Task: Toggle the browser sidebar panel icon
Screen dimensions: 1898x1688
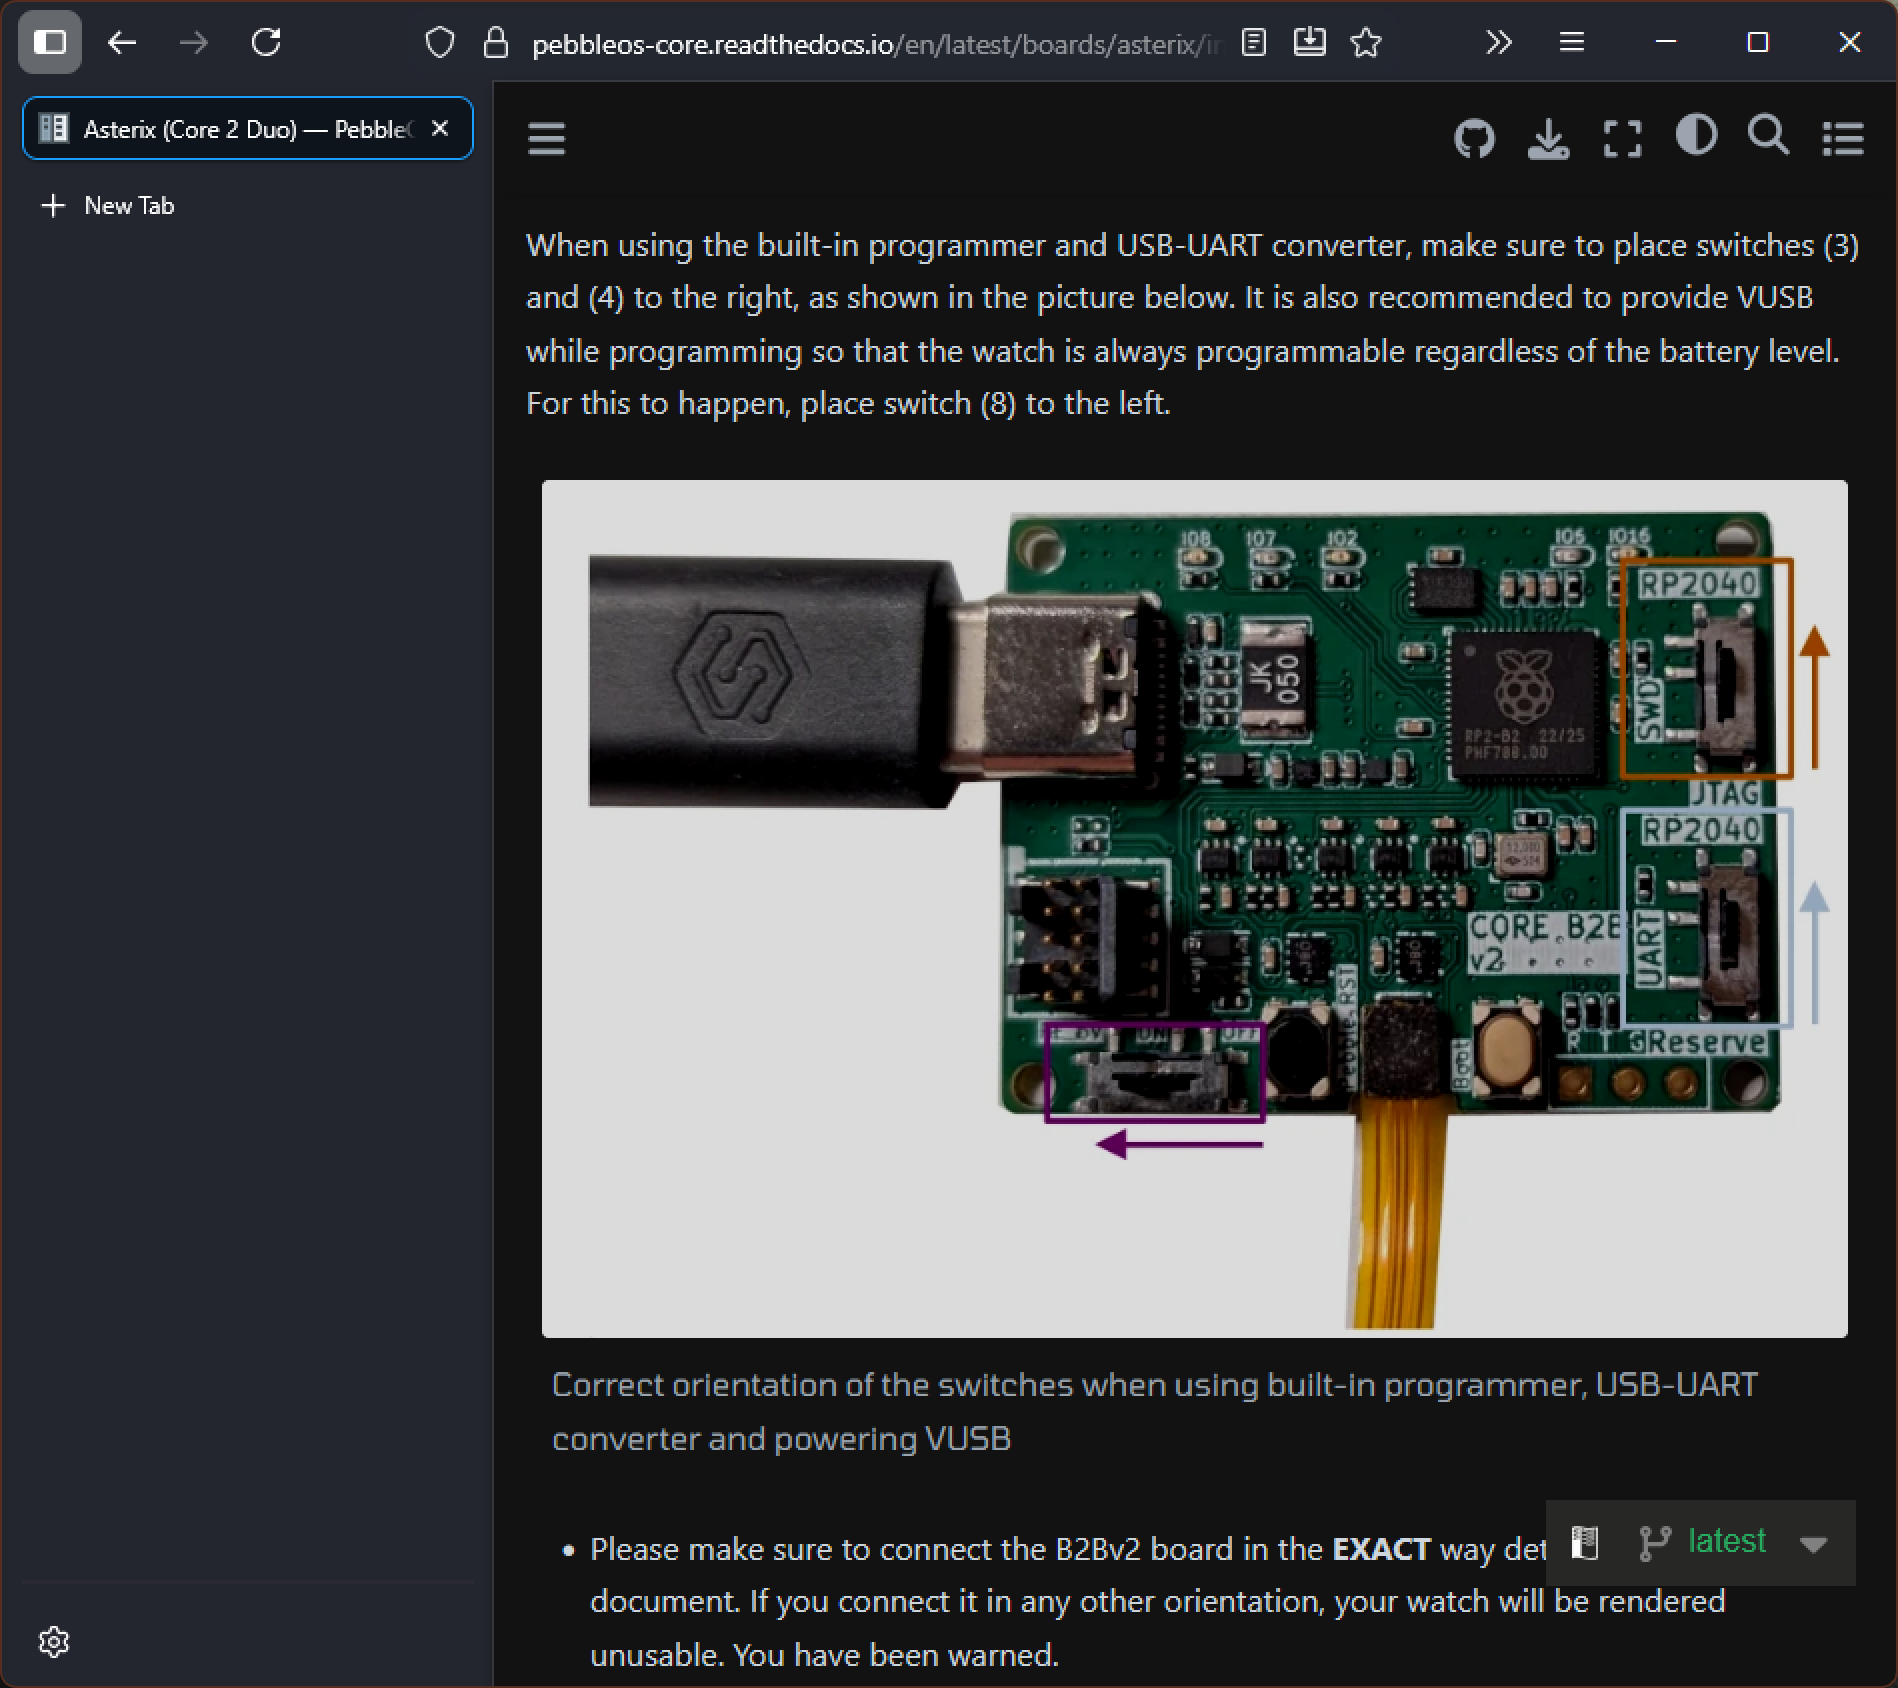Action: [x=49, y=42]
